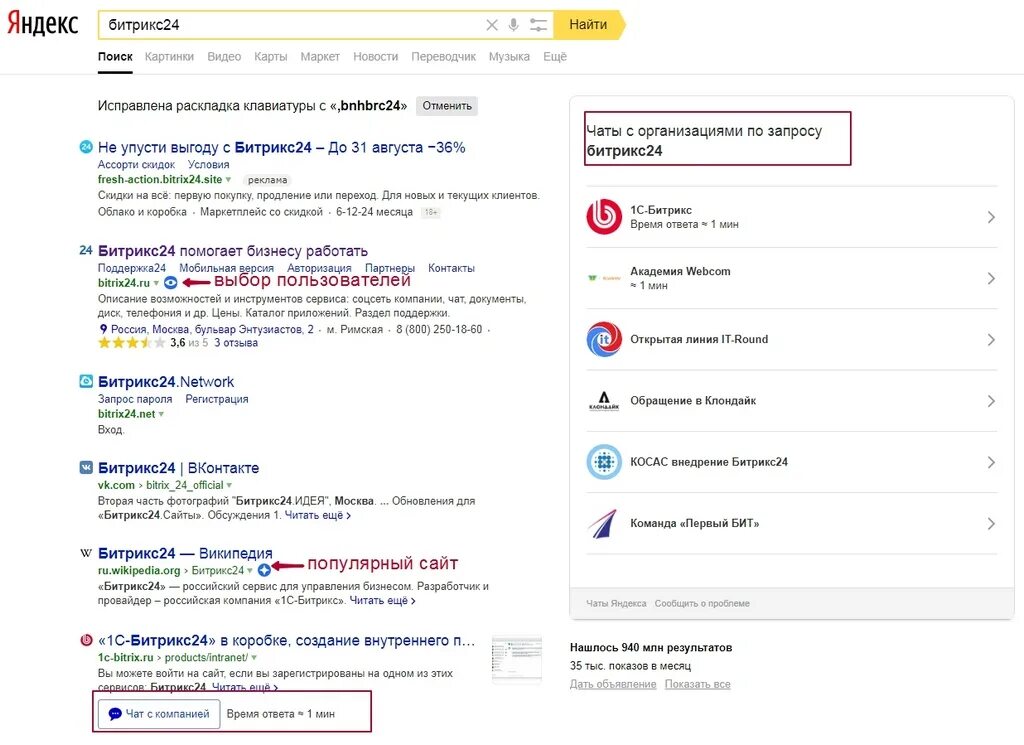The image size is (1024, 745).
Task: Click the Найти search button
Action: [588, 25]
